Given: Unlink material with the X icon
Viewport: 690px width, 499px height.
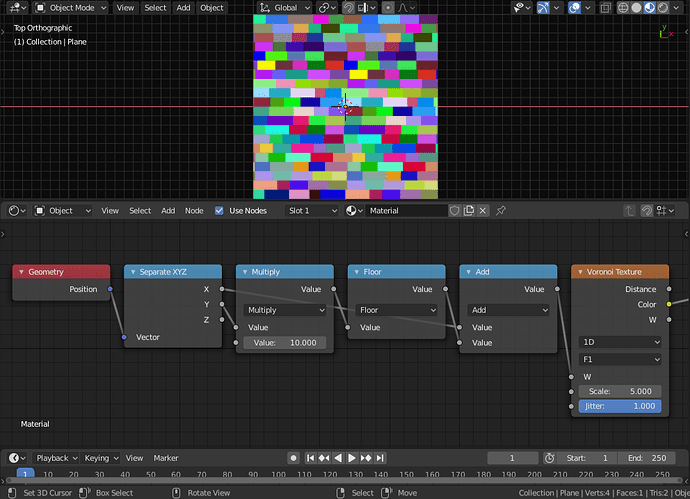Looking at the screenshot, I should pyautogui.click(x=483, y=211).
